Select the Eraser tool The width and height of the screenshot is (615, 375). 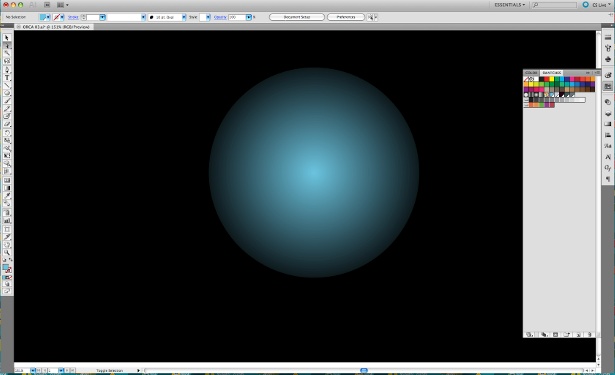[x=7, y=124]
